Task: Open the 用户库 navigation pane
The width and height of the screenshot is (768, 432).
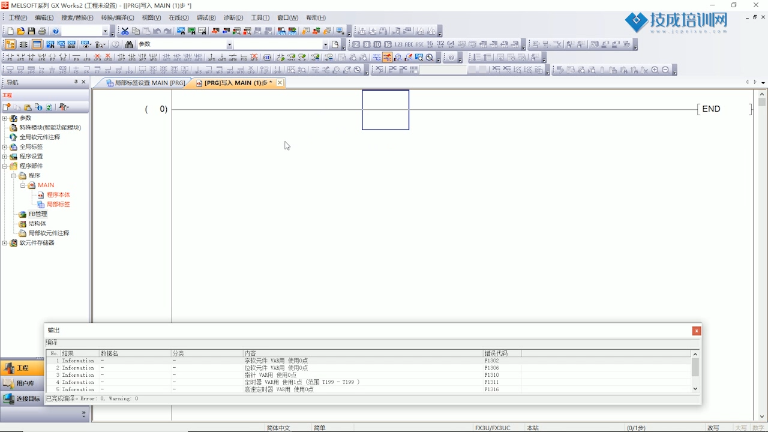Action: [22, 383]
